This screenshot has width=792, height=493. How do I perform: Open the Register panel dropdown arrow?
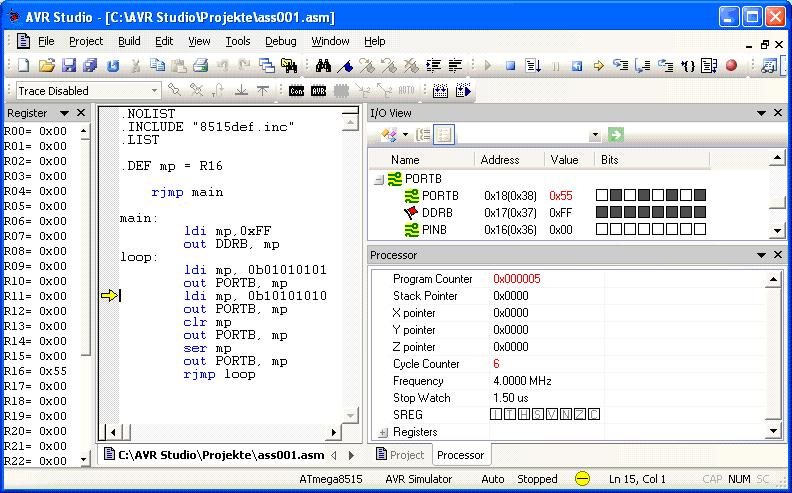click(64, 113)
